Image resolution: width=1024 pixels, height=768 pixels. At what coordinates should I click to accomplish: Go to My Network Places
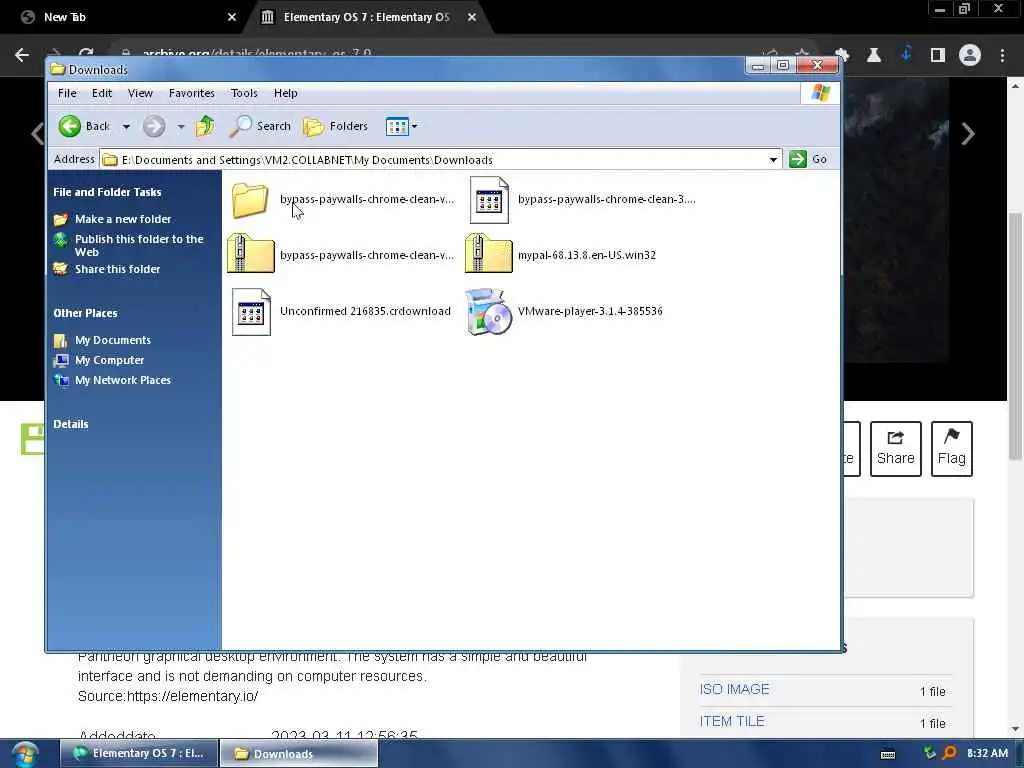click(123, 380)
